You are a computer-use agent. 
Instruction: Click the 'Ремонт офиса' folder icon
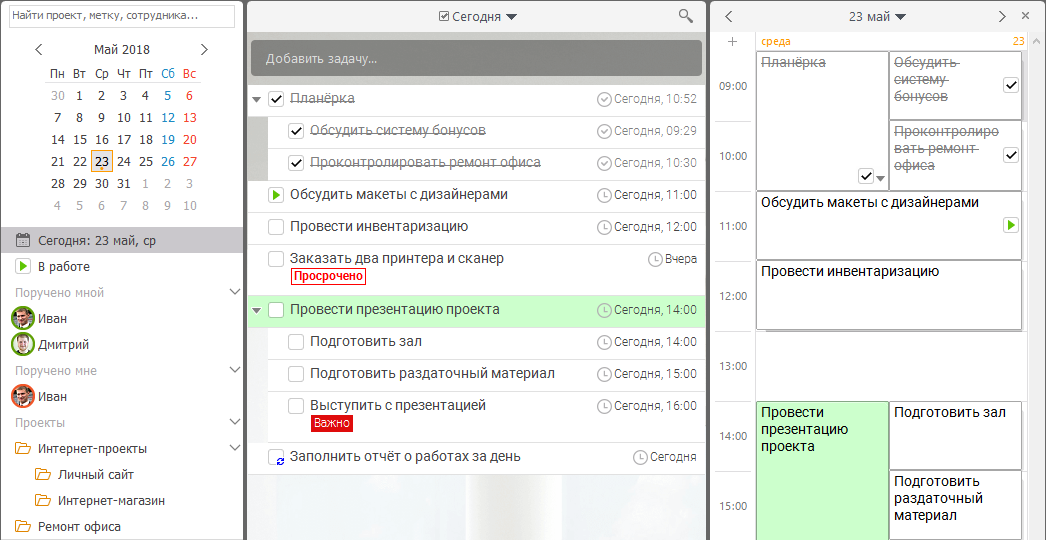(x=23, y=527)
